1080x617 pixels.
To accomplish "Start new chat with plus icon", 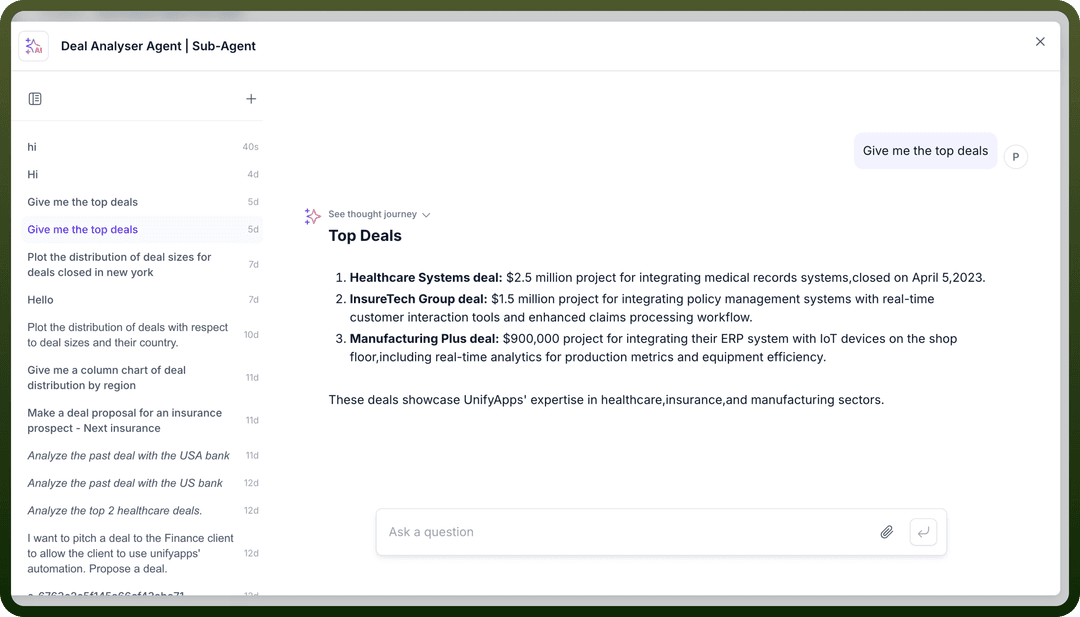I will click(251, 99).
